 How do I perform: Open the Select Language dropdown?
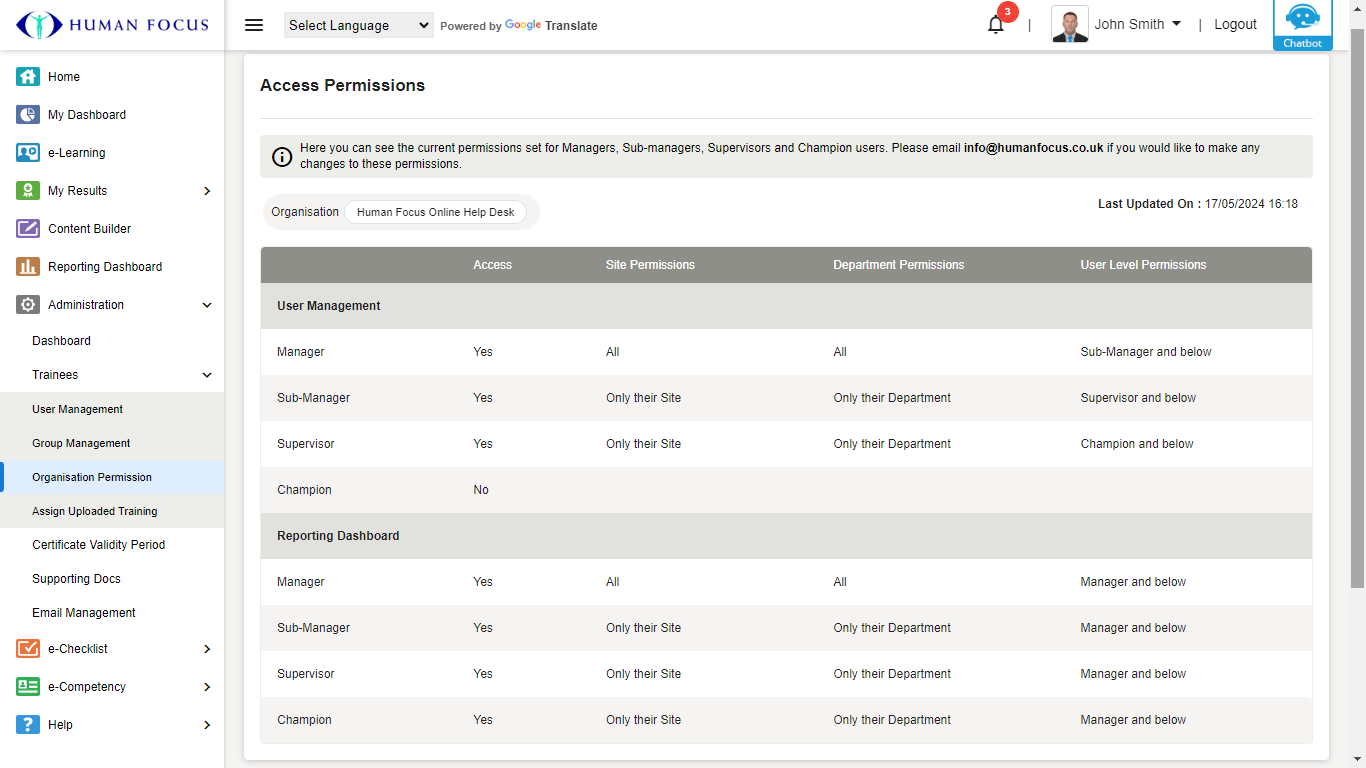pyautogui.click(x=358, y=25)
